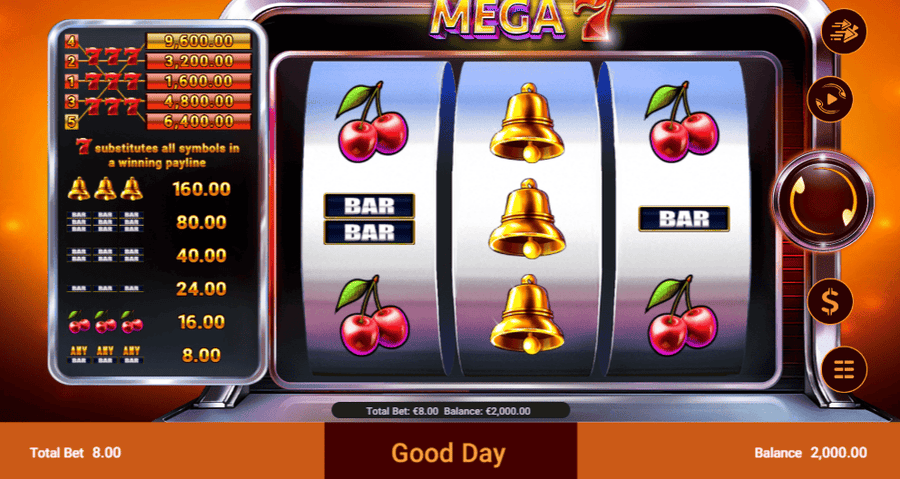Click the 1,600.00 payline 1 payout
Viewport: 900px width, 479px height.
click(x=199, y=81)
